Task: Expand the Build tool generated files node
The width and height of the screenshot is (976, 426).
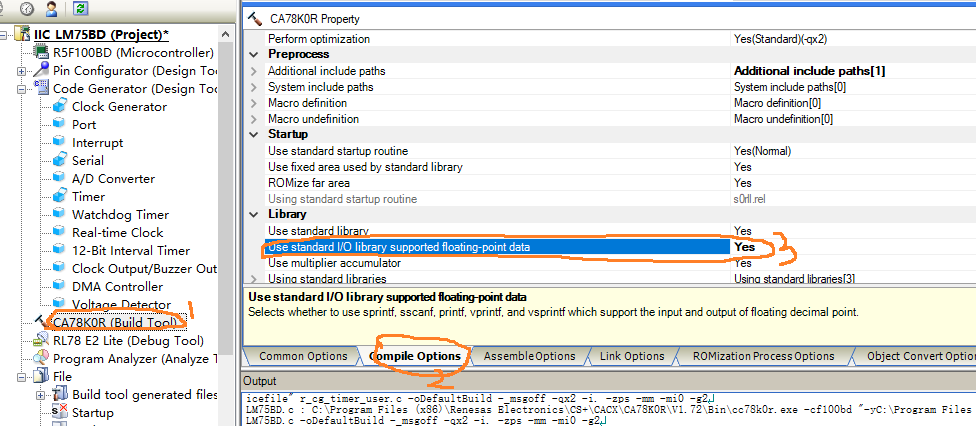Action: coord(40,395)
